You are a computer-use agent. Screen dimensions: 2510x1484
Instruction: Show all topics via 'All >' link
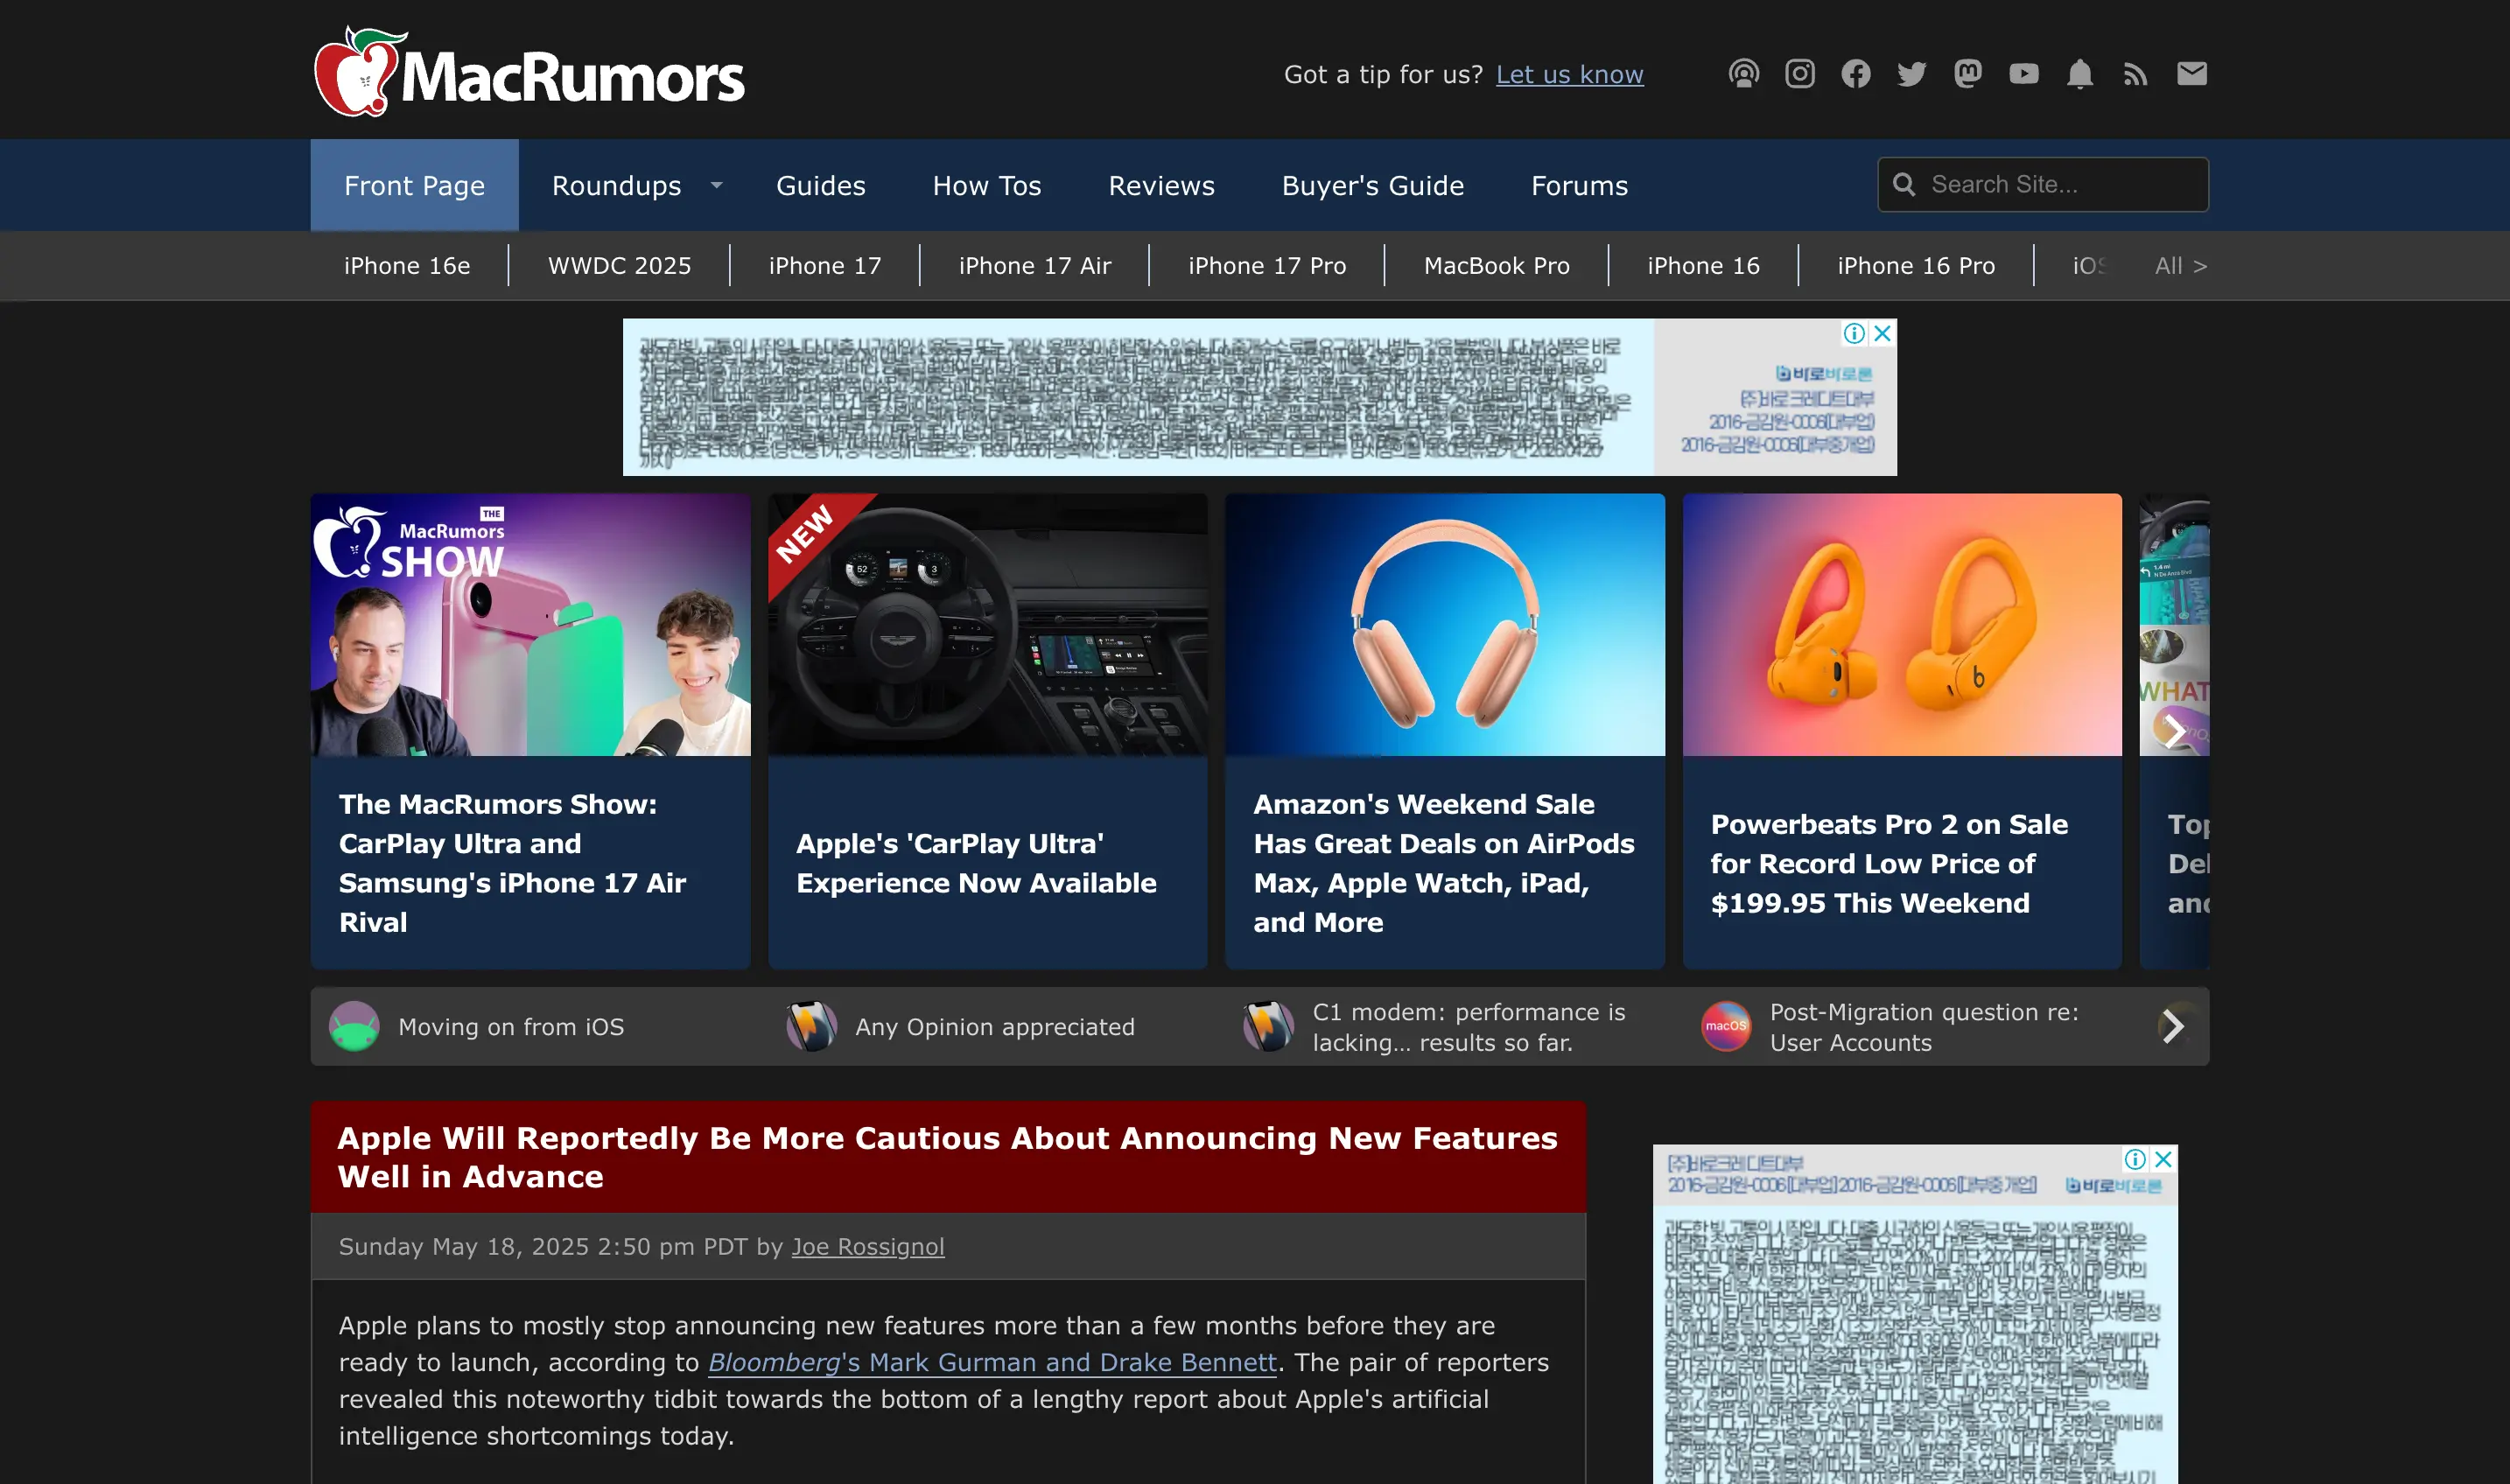click(x=2180, y=266)
